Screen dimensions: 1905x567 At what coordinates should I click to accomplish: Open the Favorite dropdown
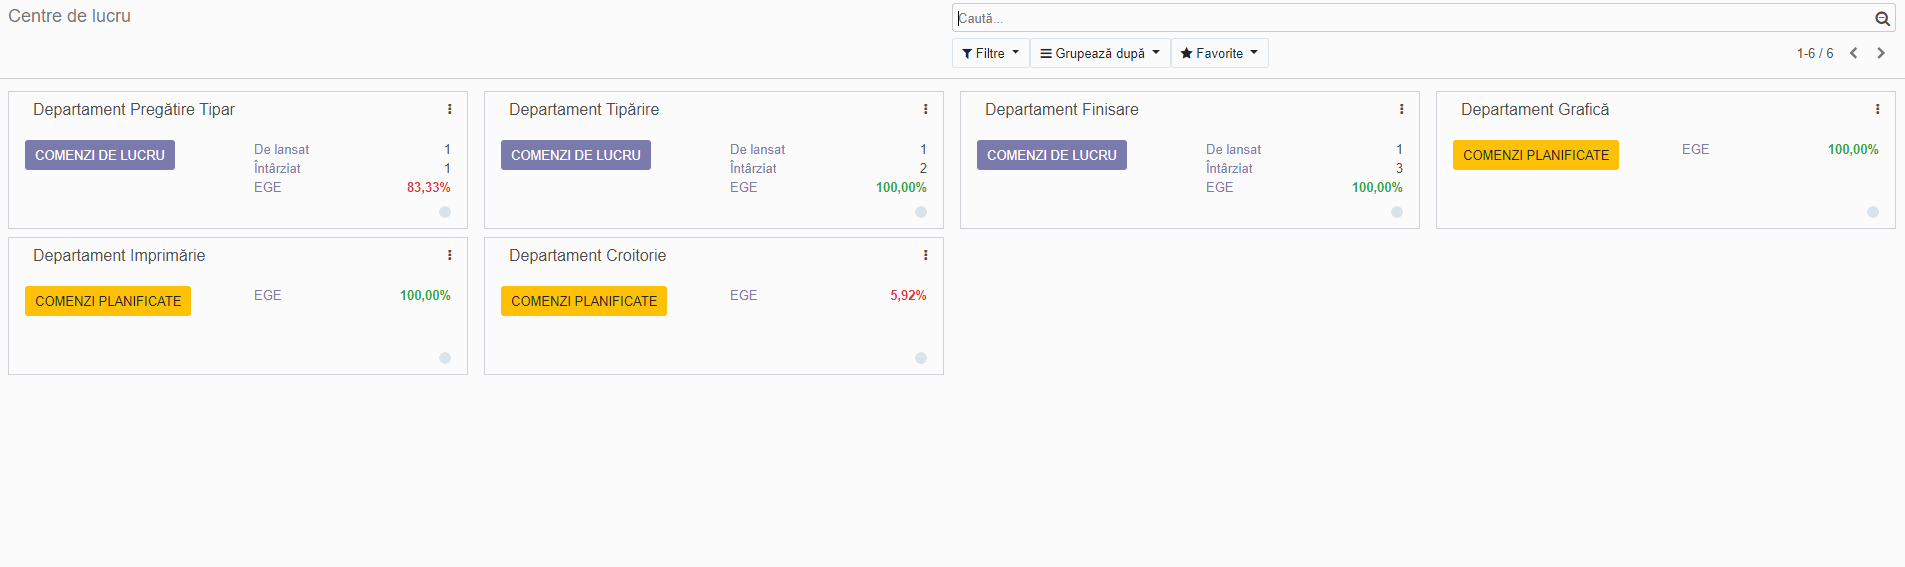(1219, 53)
